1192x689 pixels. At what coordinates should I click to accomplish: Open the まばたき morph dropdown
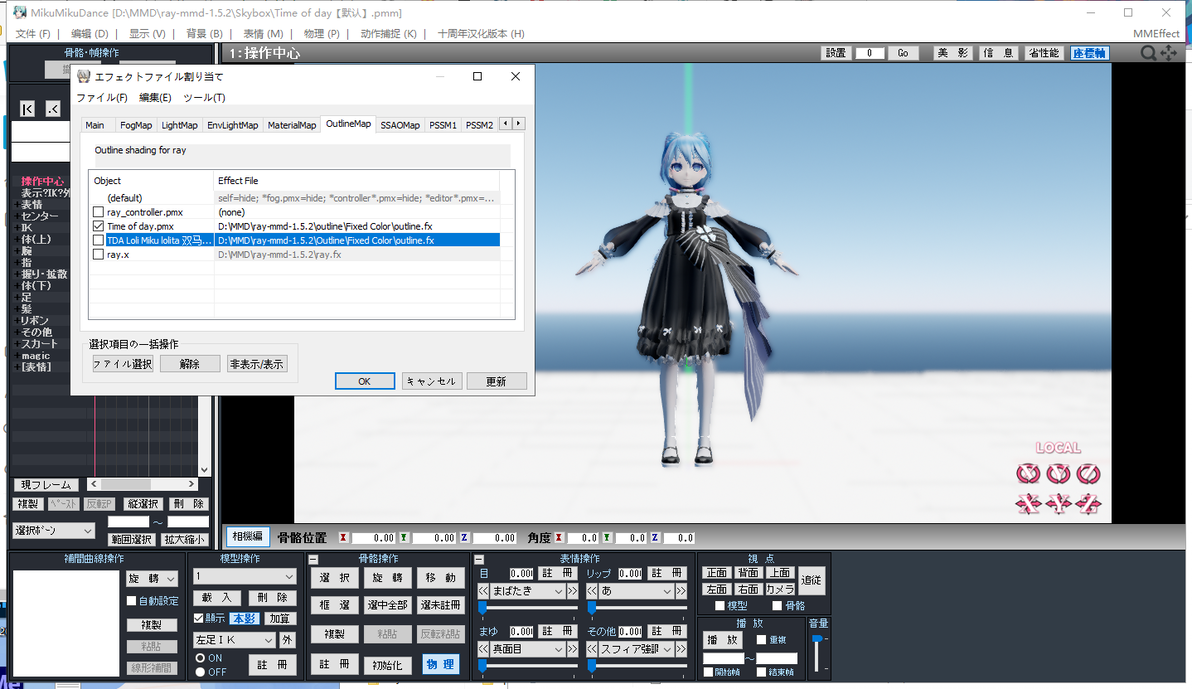tap(527, 591)
